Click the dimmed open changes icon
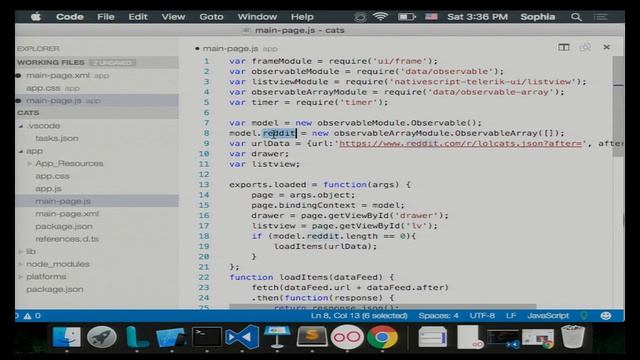640x360 pixels. point(585,47)
